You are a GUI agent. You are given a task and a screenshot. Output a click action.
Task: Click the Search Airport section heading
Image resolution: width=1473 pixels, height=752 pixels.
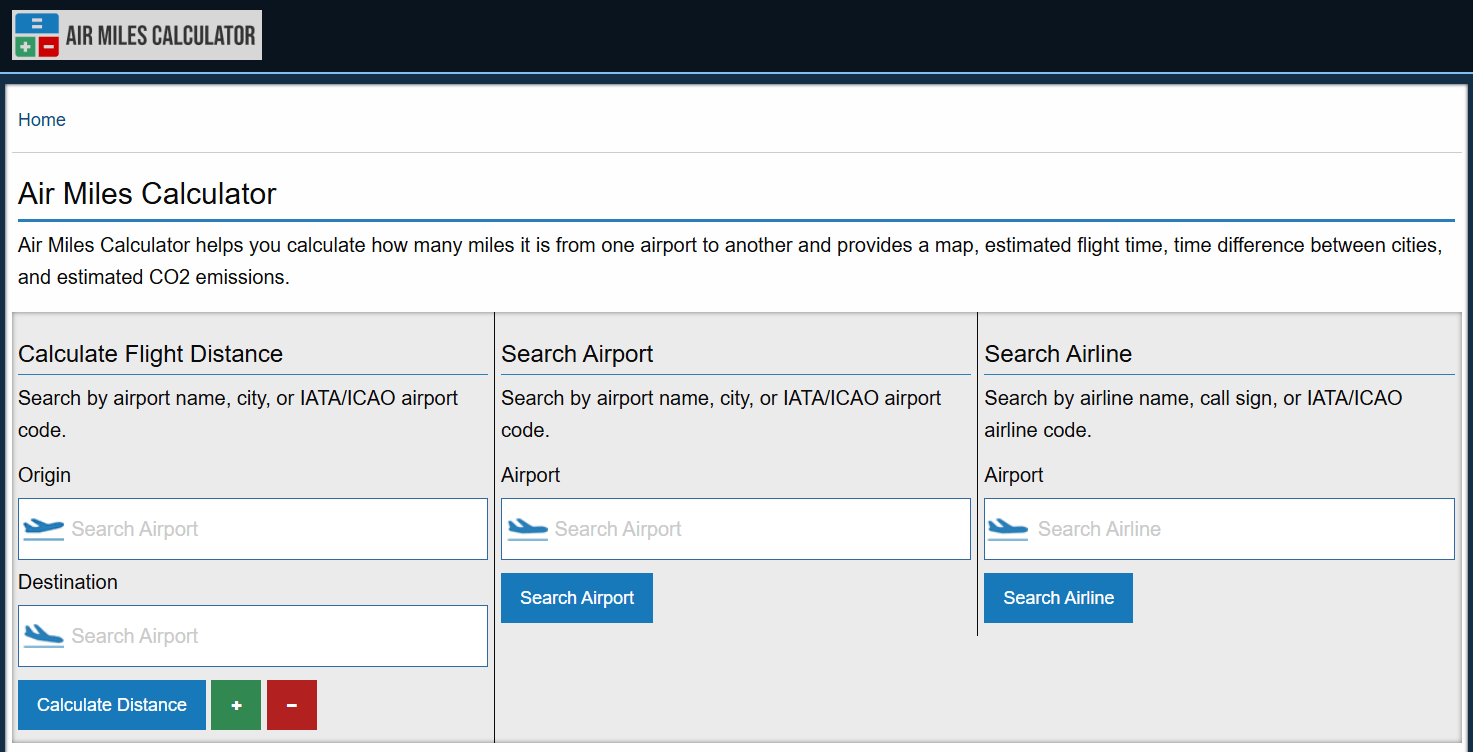click(x=577, y=354)
